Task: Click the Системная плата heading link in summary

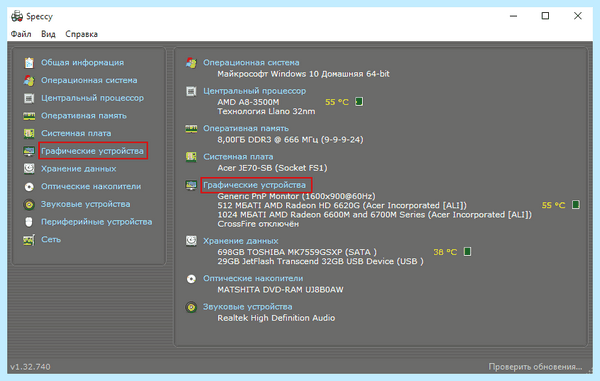Action: click(238, 157)
